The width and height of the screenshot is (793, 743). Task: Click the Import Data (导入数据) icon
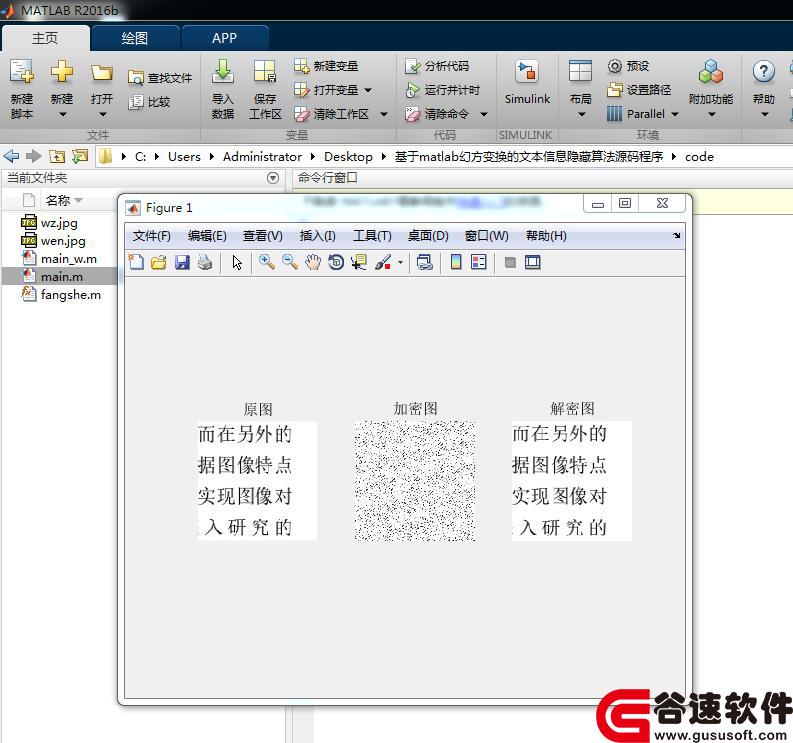coord(223,71)
